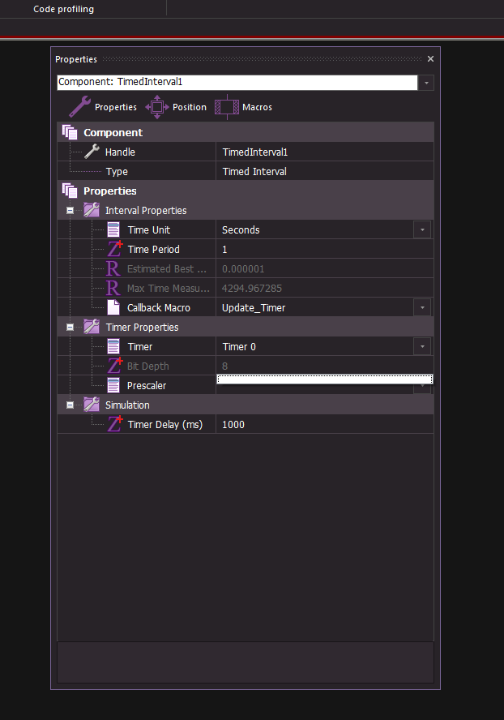Close the Properties panel
Screen dimensions: 504x720
(431, 59)
